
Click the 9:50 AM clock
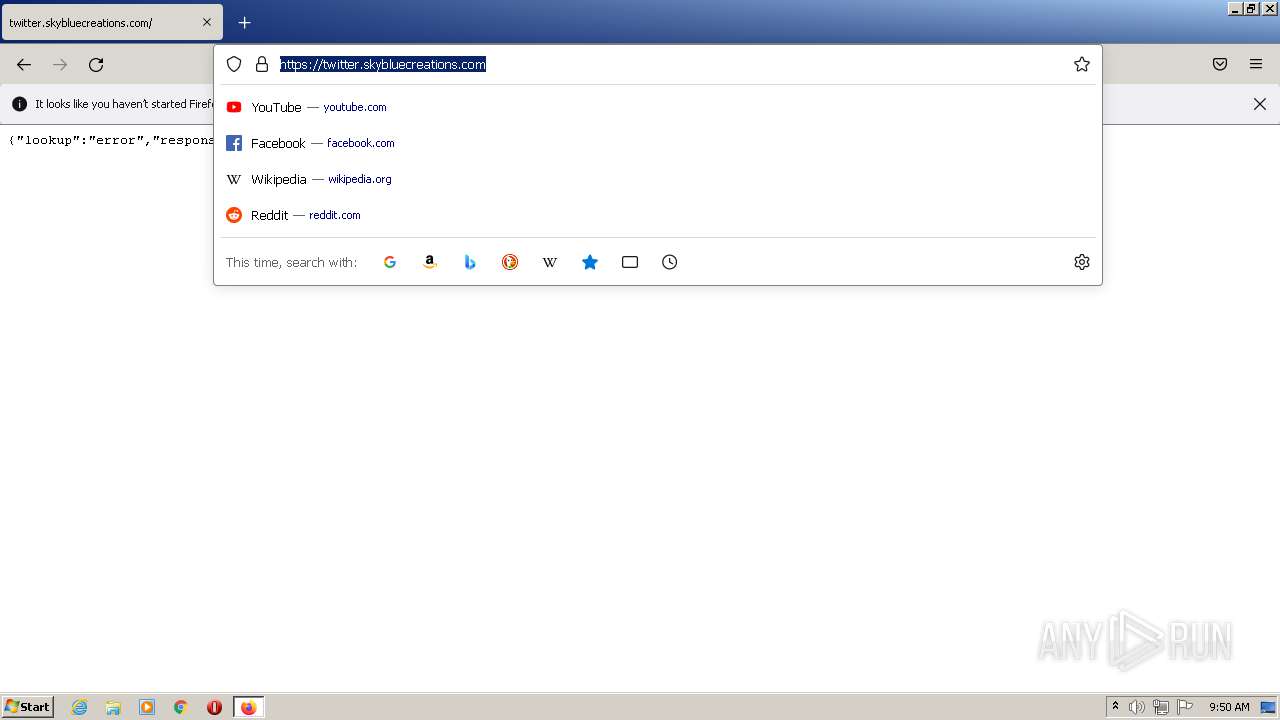click(1229, 707)
